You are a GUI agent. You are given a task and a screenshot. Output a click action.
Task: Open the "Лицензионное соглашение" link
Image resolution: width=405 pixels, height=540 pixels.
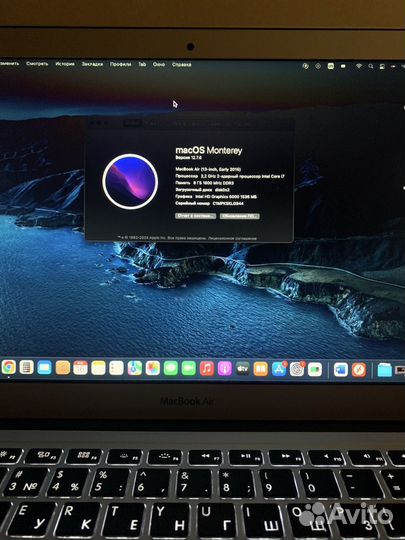pos(232,238)
